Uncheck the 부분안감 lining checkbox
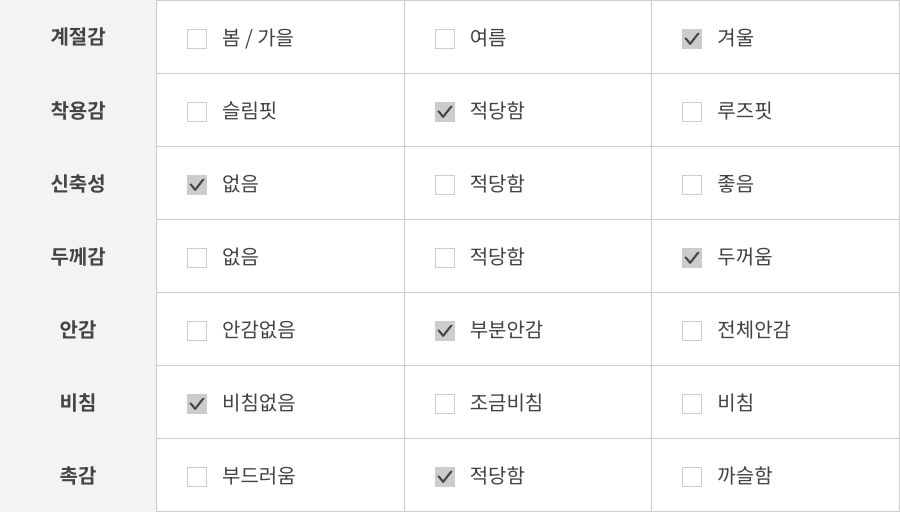Image resolution: width=900 pixels, height=512 pixels. pyautogui.click(x=445, y=331)
